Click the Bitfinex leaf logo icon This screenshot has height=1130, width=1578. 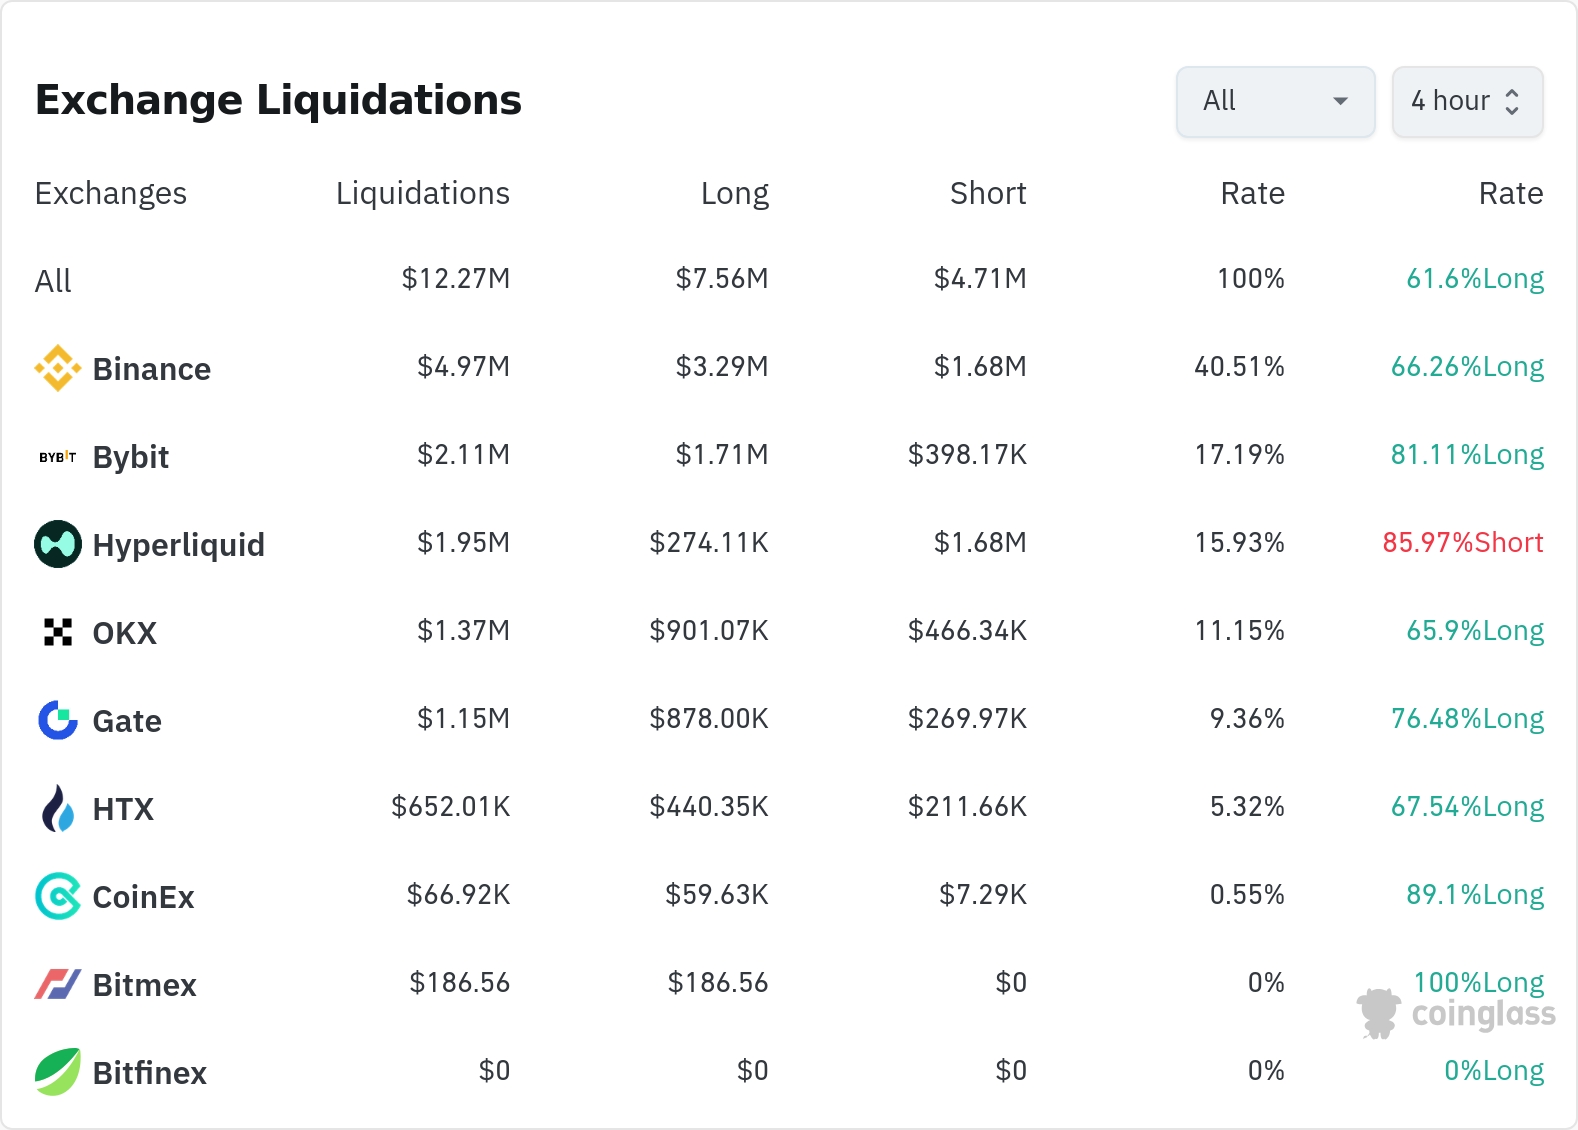[x=58, y=1072]
